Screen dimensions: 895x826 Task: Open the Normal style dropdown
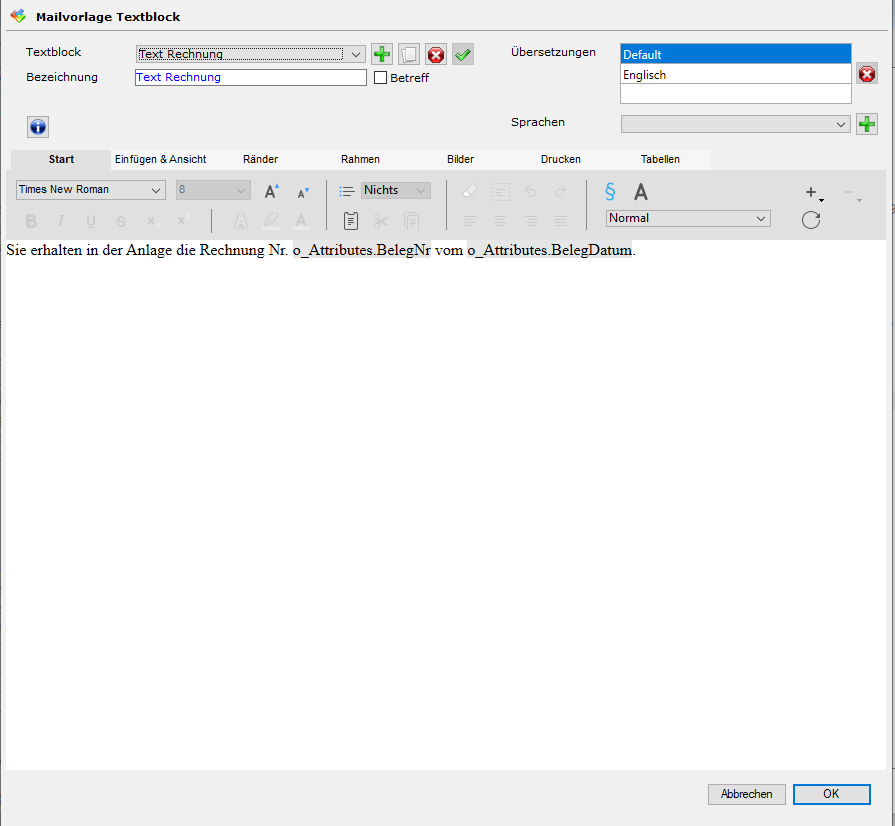(760, 218)
